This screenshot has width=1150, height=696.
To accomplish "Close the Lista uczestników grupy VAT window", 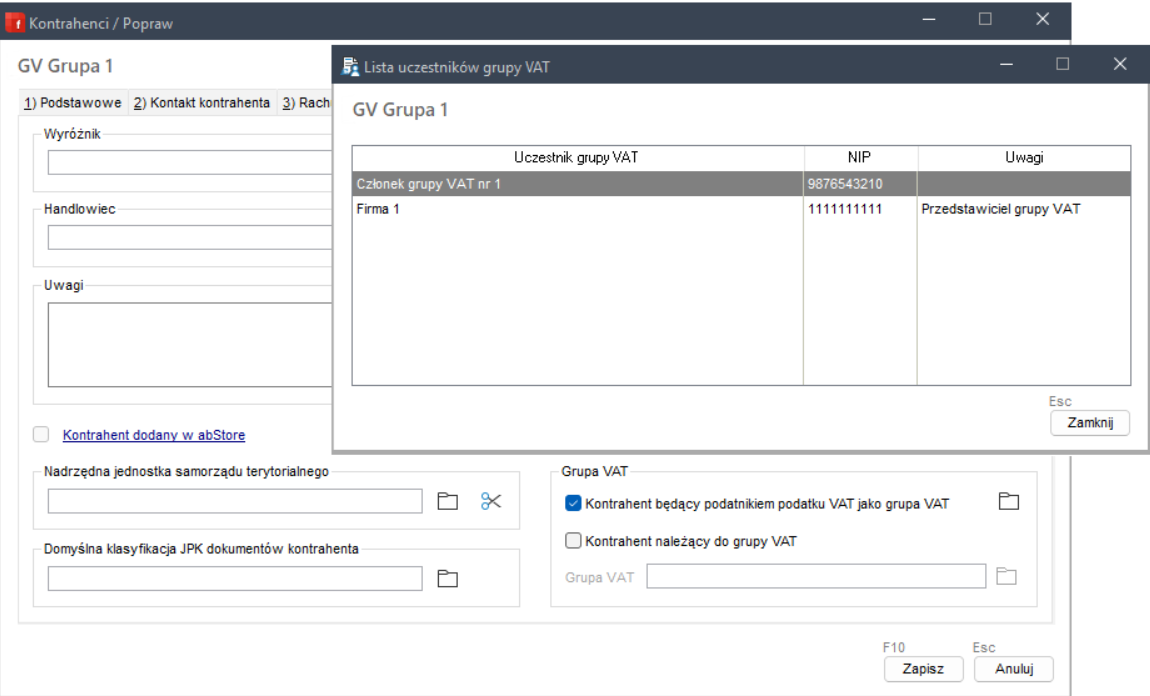I will [x=1119, y=64].
